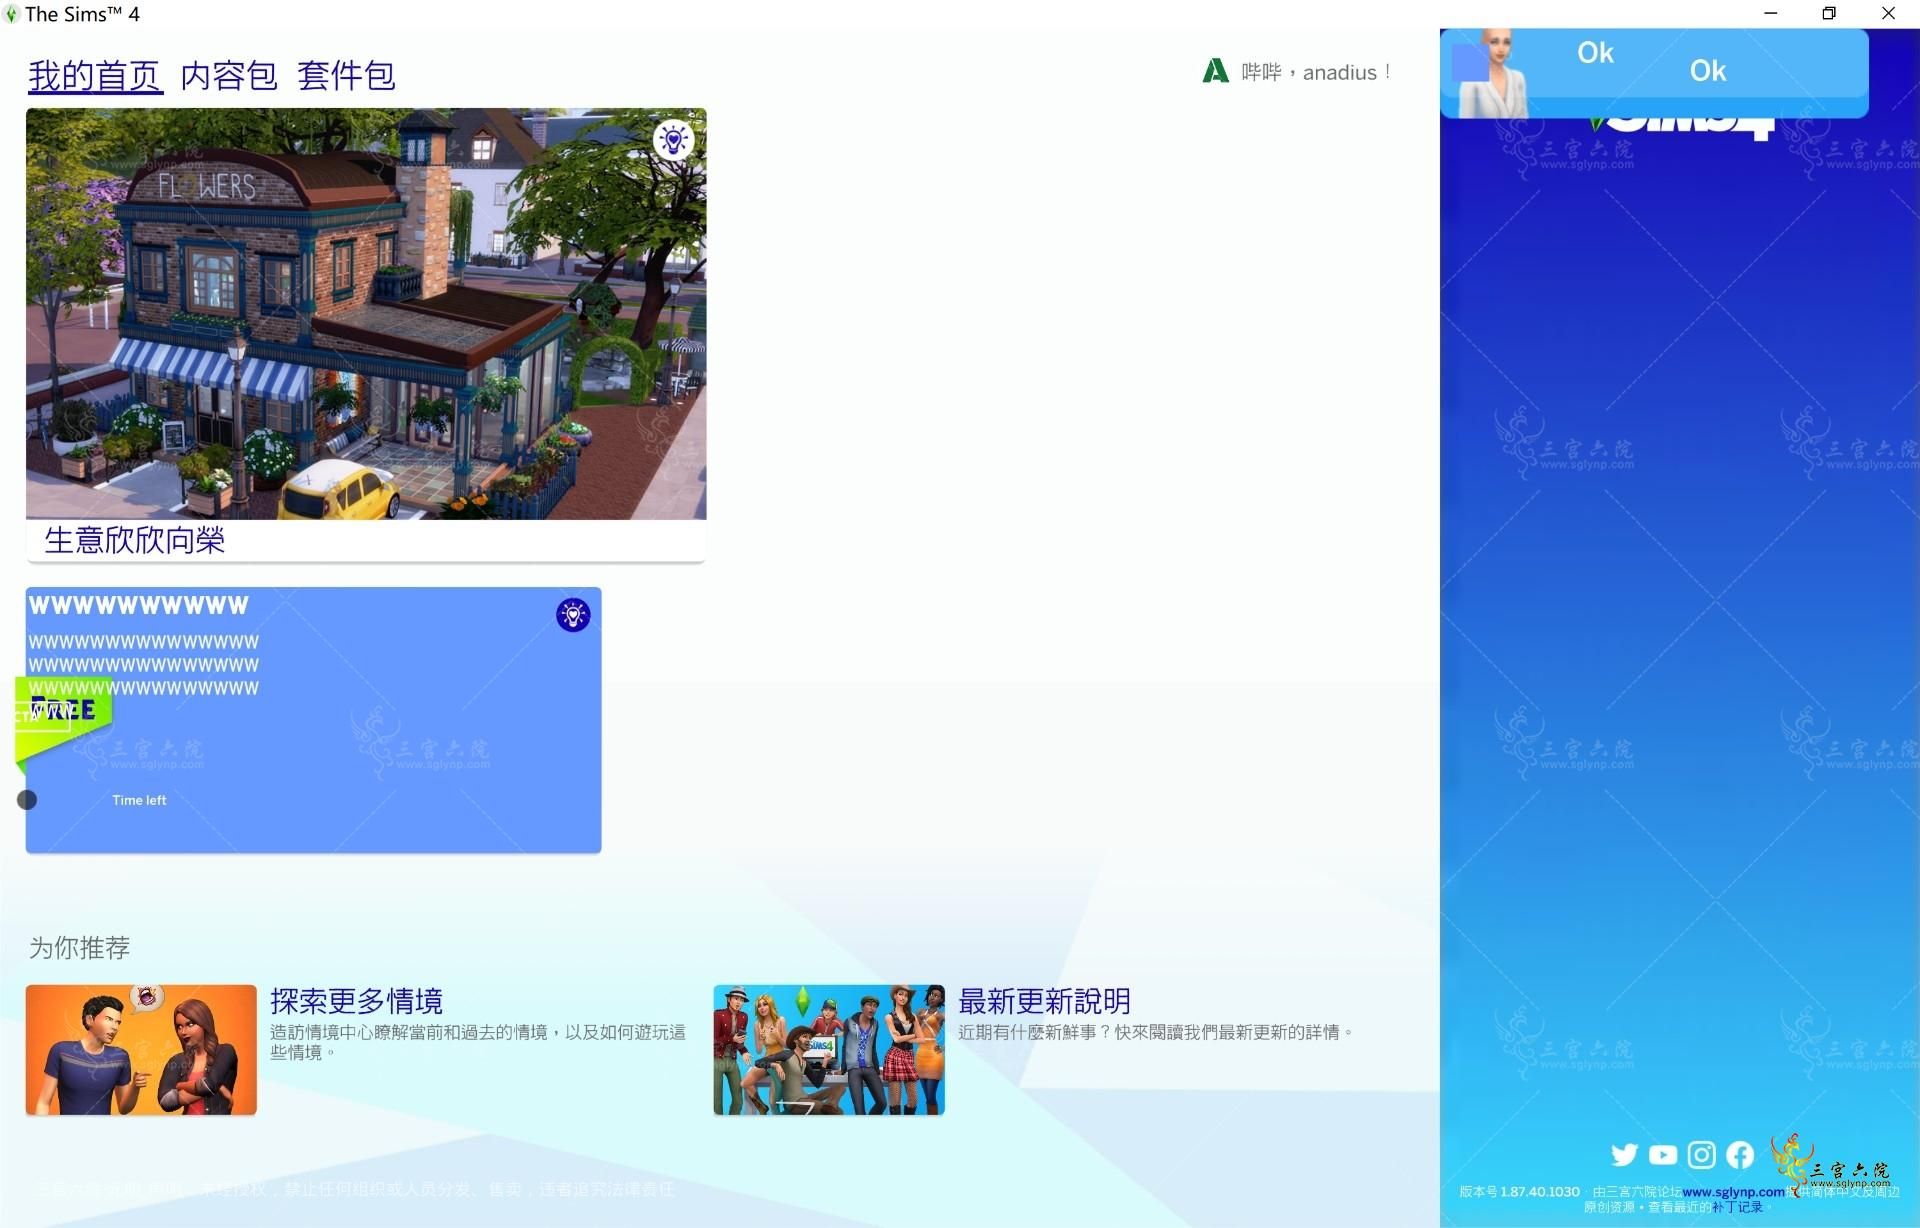Click the 哔哔，anadius greeting text
This screenshot has width=1920, height=1228.
tap(1316, 72)
